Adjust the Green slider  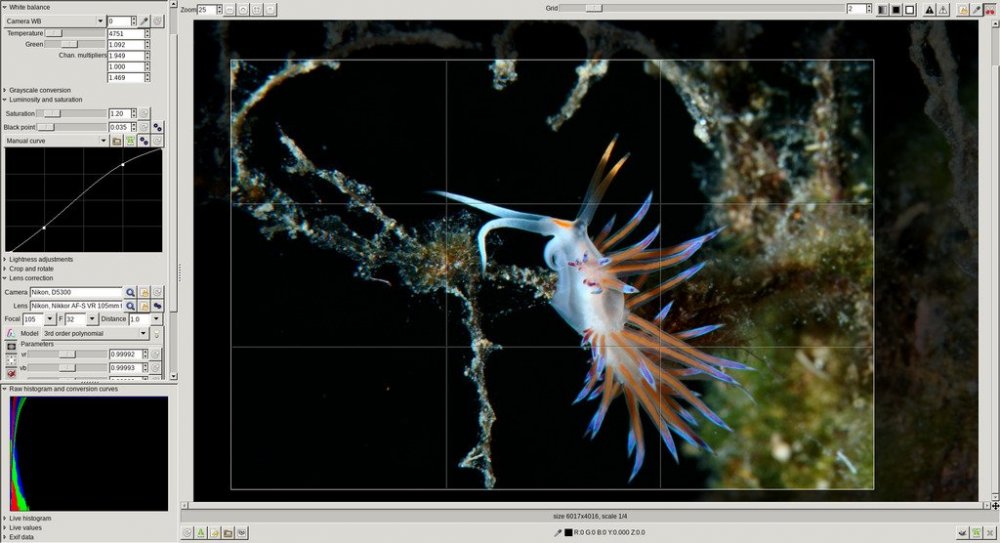point(75,45)
